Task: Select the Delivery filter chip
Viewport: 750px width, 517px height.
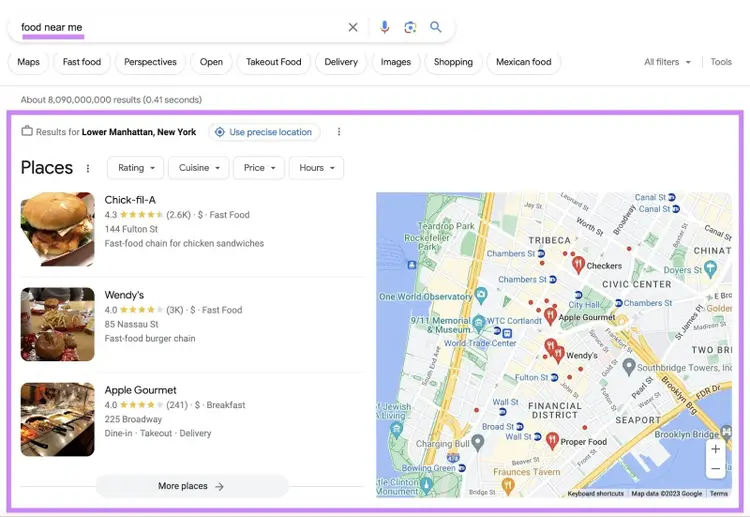Action: pyautogui.click(x=341, y=62)
